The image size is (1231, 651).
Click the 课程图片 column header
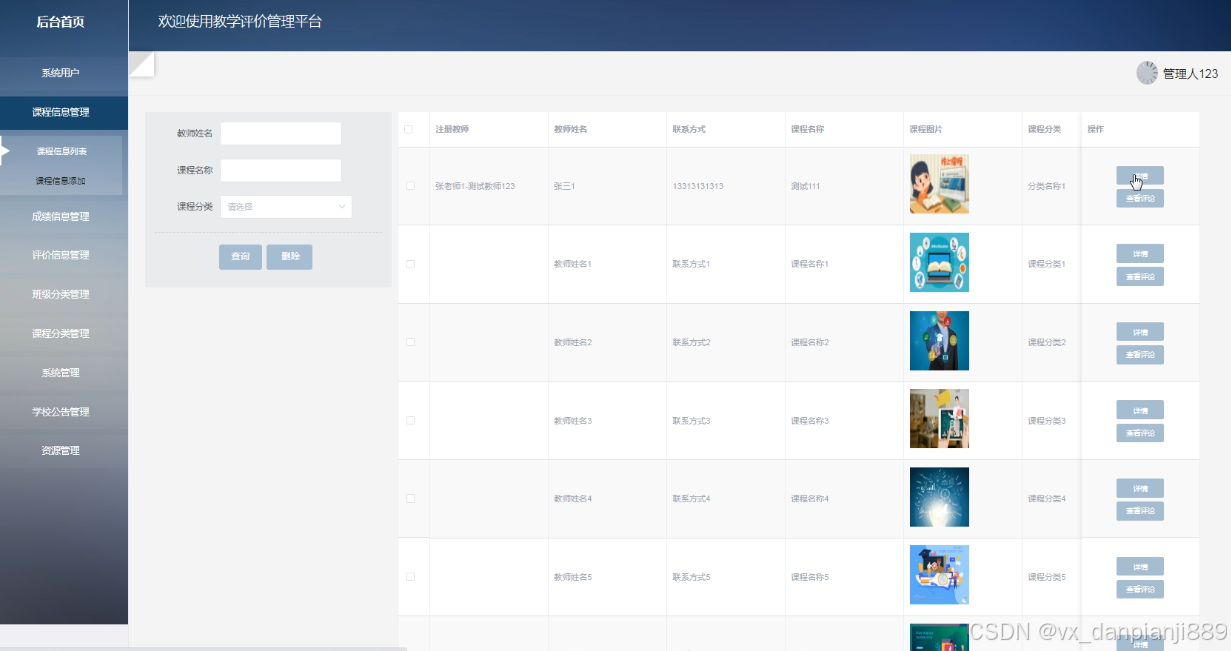coord(926,130)
